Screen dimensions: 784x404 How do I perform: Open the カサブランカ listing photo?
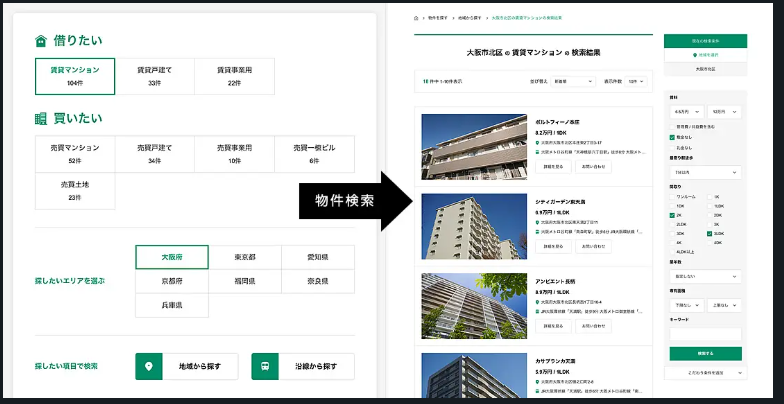[474, 376]
